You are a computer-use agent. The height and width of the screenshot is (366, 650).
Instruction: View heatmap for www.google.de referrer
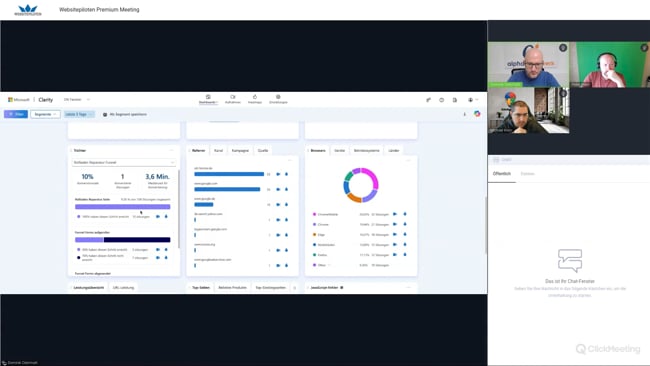[x=286, y=204]
